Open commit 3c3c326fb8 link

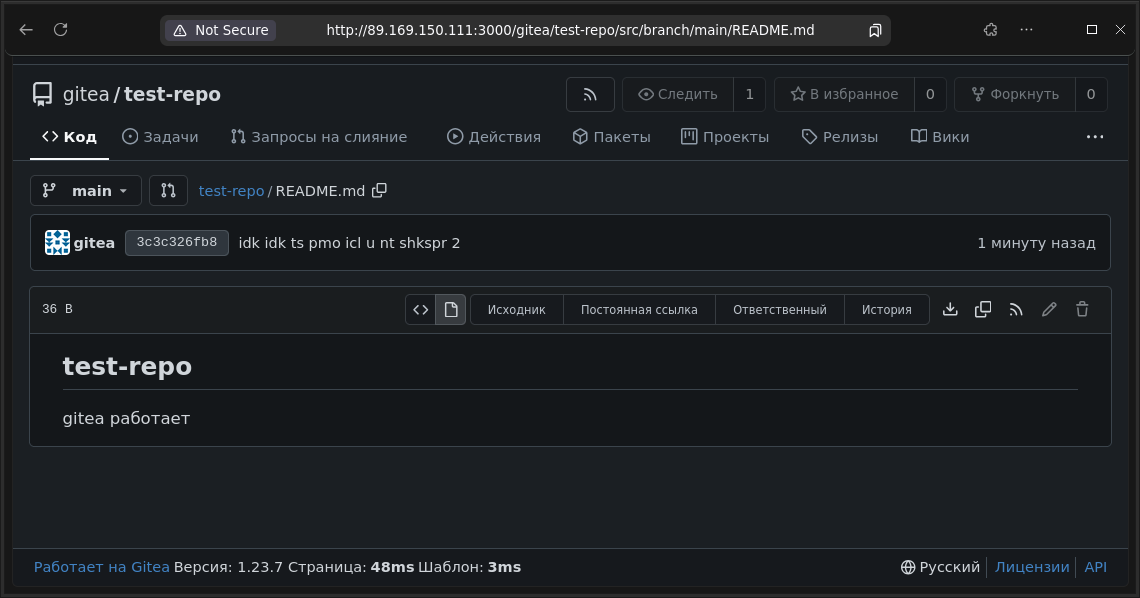click(177, 243)
